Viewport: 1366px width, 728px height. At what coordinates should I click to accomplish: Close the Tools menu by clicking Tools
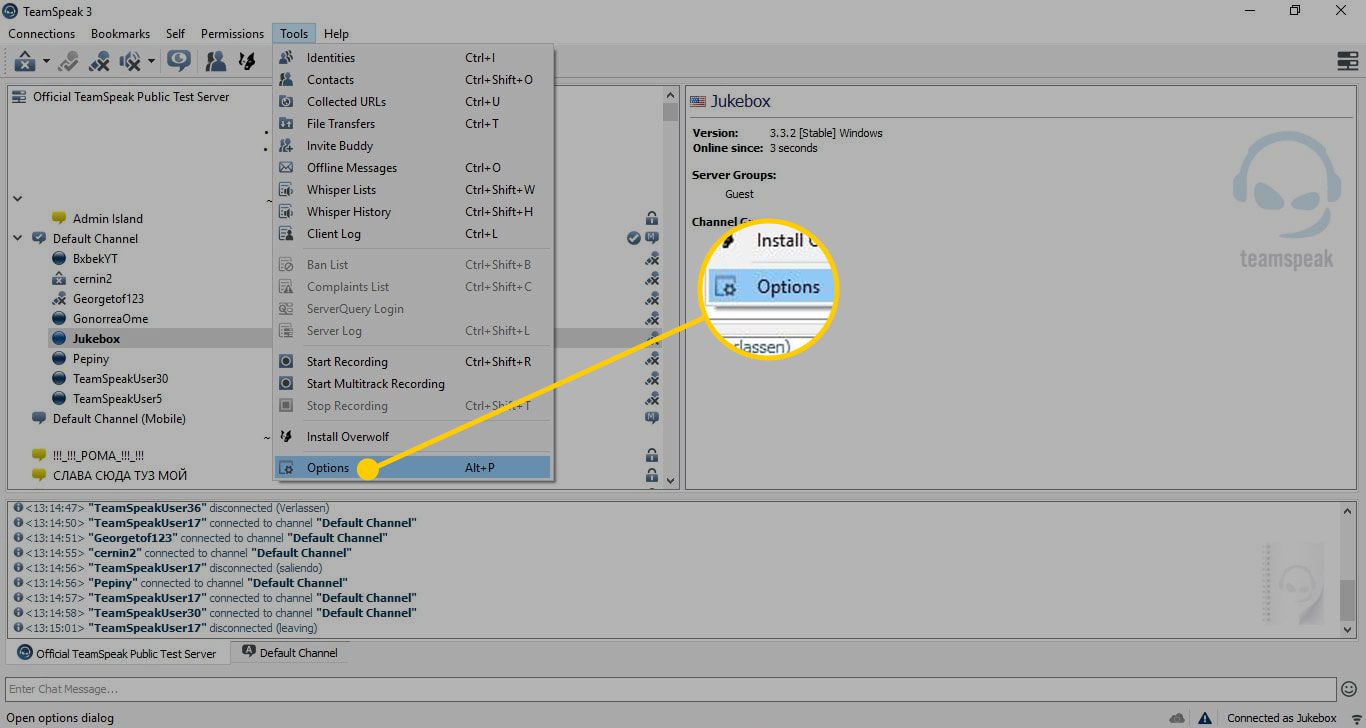(294, 33)
